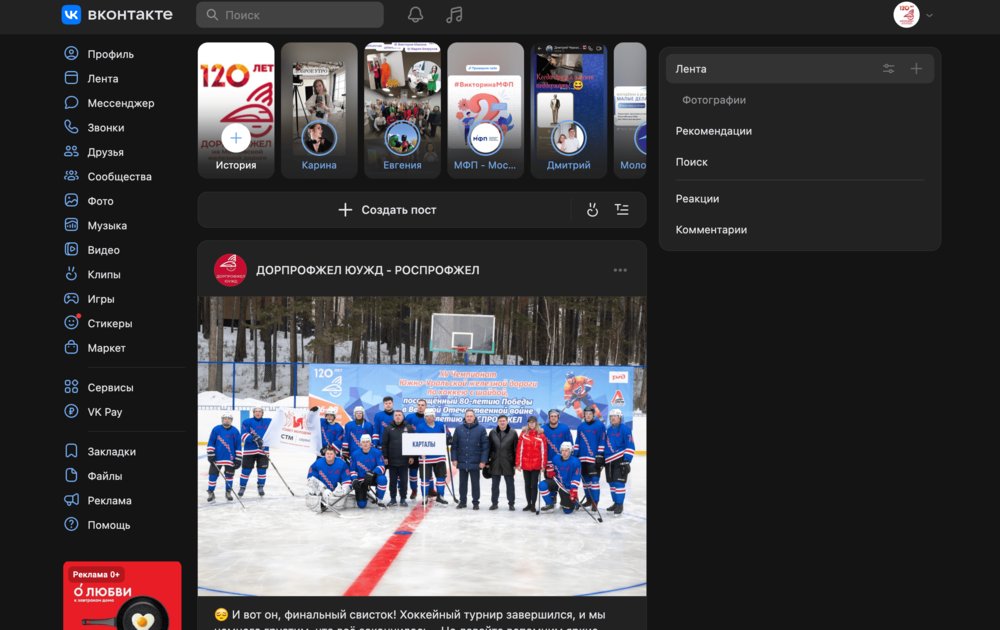
Task: Click the Создать пост button
Action: point(387,210)
